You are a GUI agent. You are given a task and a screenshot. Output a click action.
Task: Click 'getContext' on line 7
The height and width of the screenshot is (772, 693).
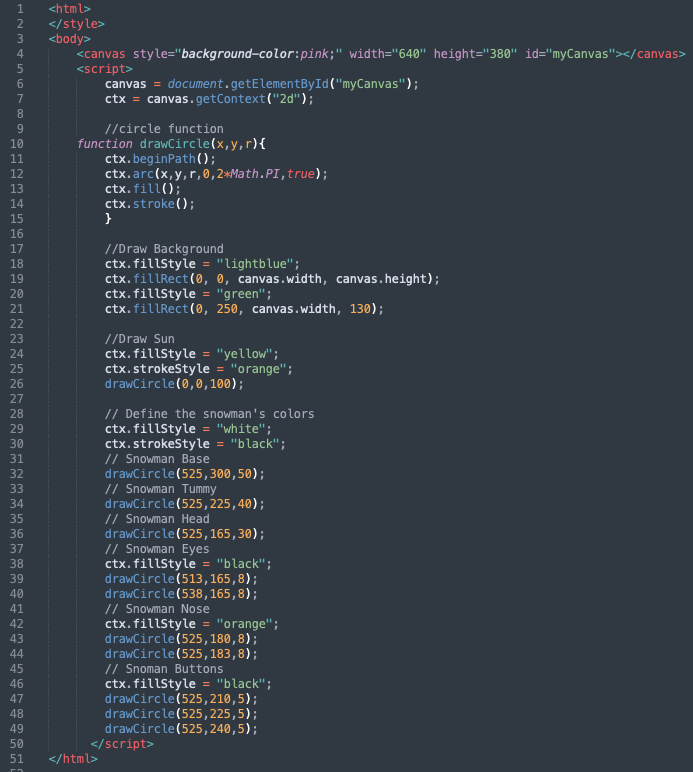231,99
